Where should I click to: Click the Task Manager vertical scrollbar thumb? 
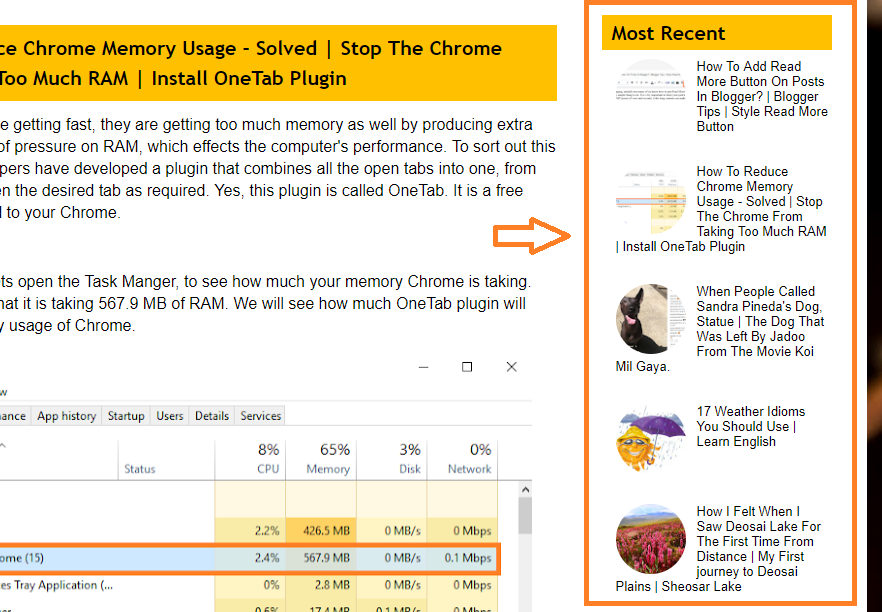[525, 516]
